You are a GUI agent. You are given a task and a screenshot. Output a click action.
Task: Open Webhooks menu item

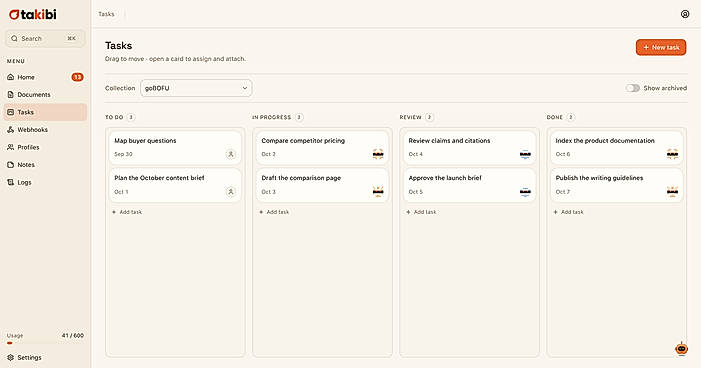pos(45,130)
